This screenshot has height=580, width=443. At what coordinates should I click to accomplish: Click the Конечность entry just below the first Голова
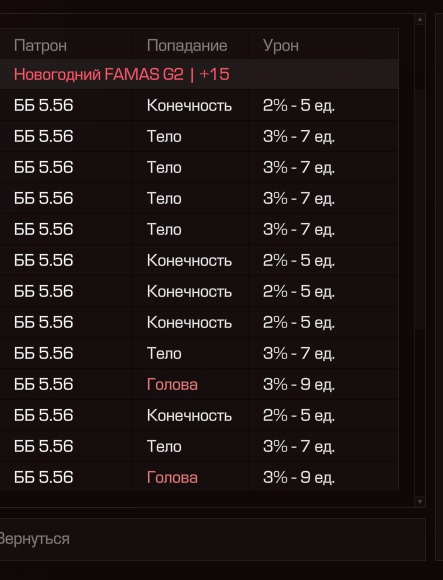(189, 415)
